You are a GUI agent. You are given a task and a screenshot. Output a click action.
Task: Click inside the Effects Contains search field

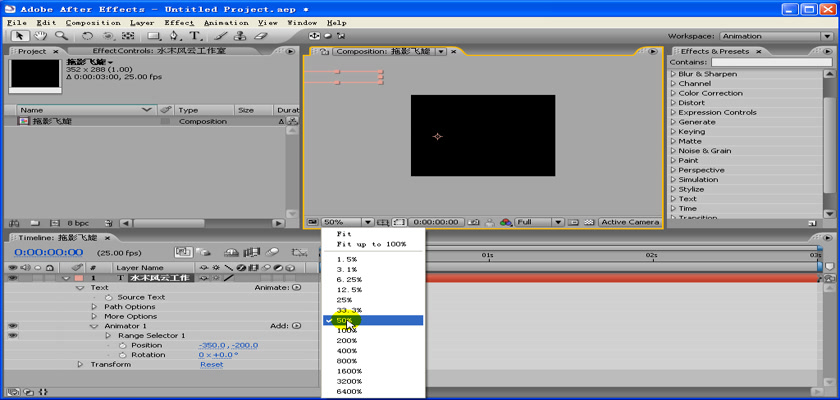tap(771, 63)
